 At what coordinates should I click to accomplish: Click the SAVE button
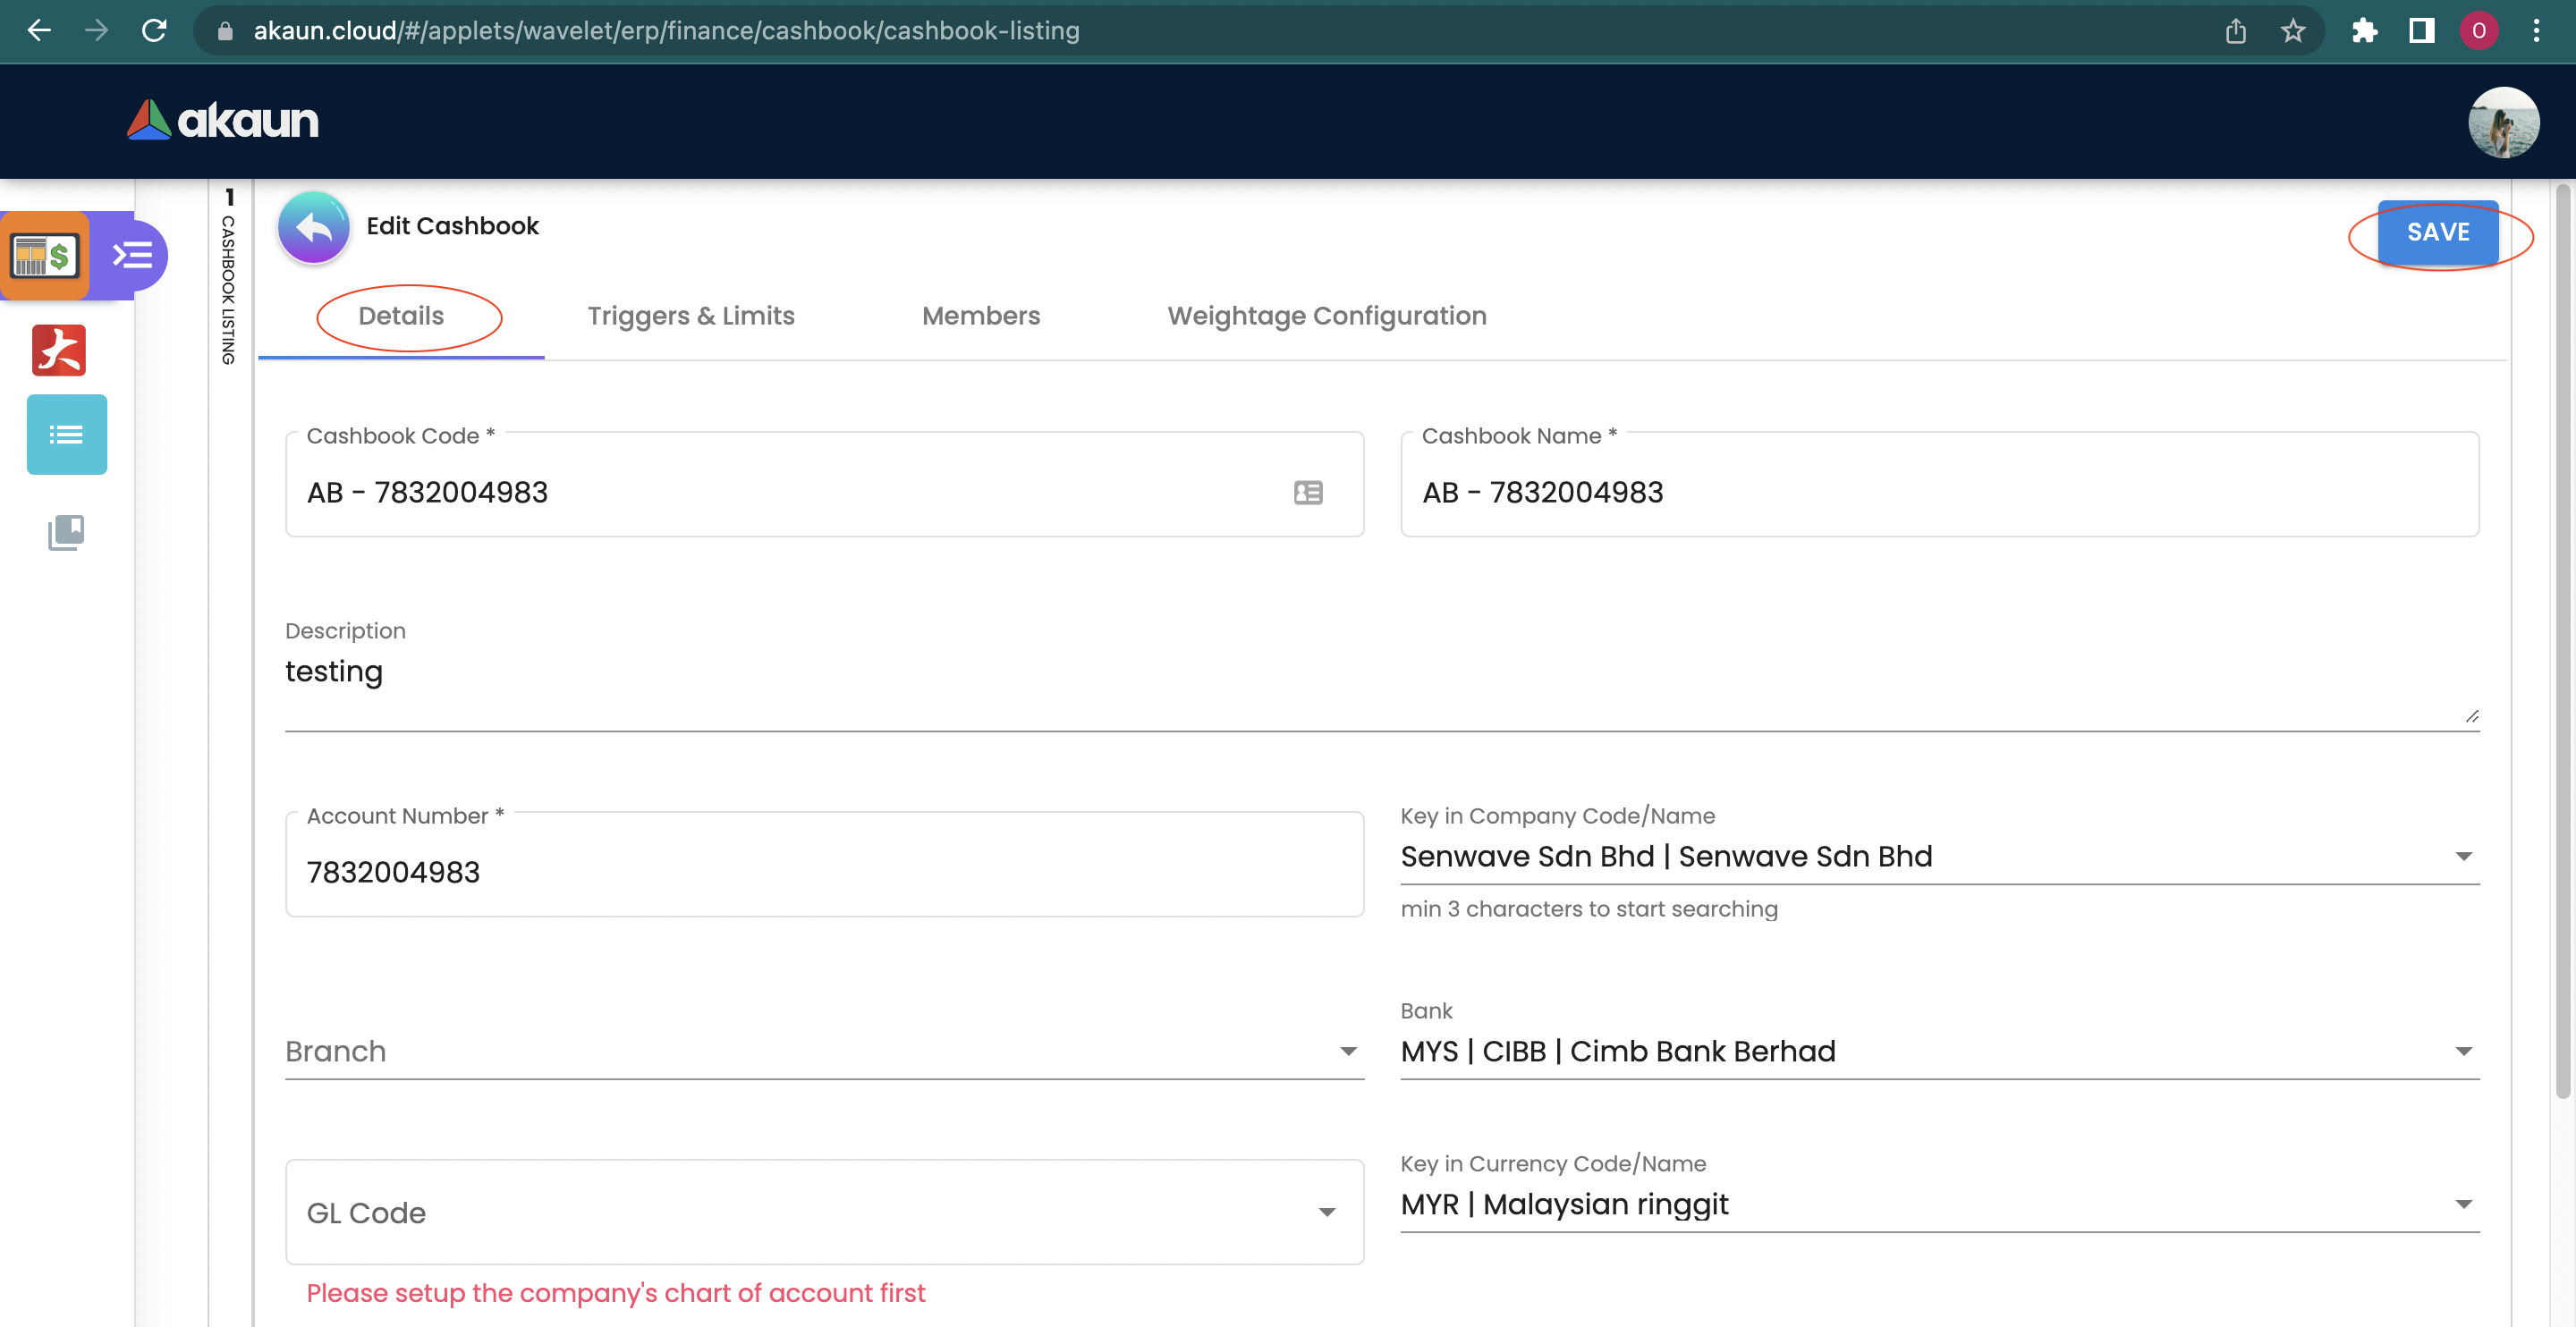[x=2437, y=232]
